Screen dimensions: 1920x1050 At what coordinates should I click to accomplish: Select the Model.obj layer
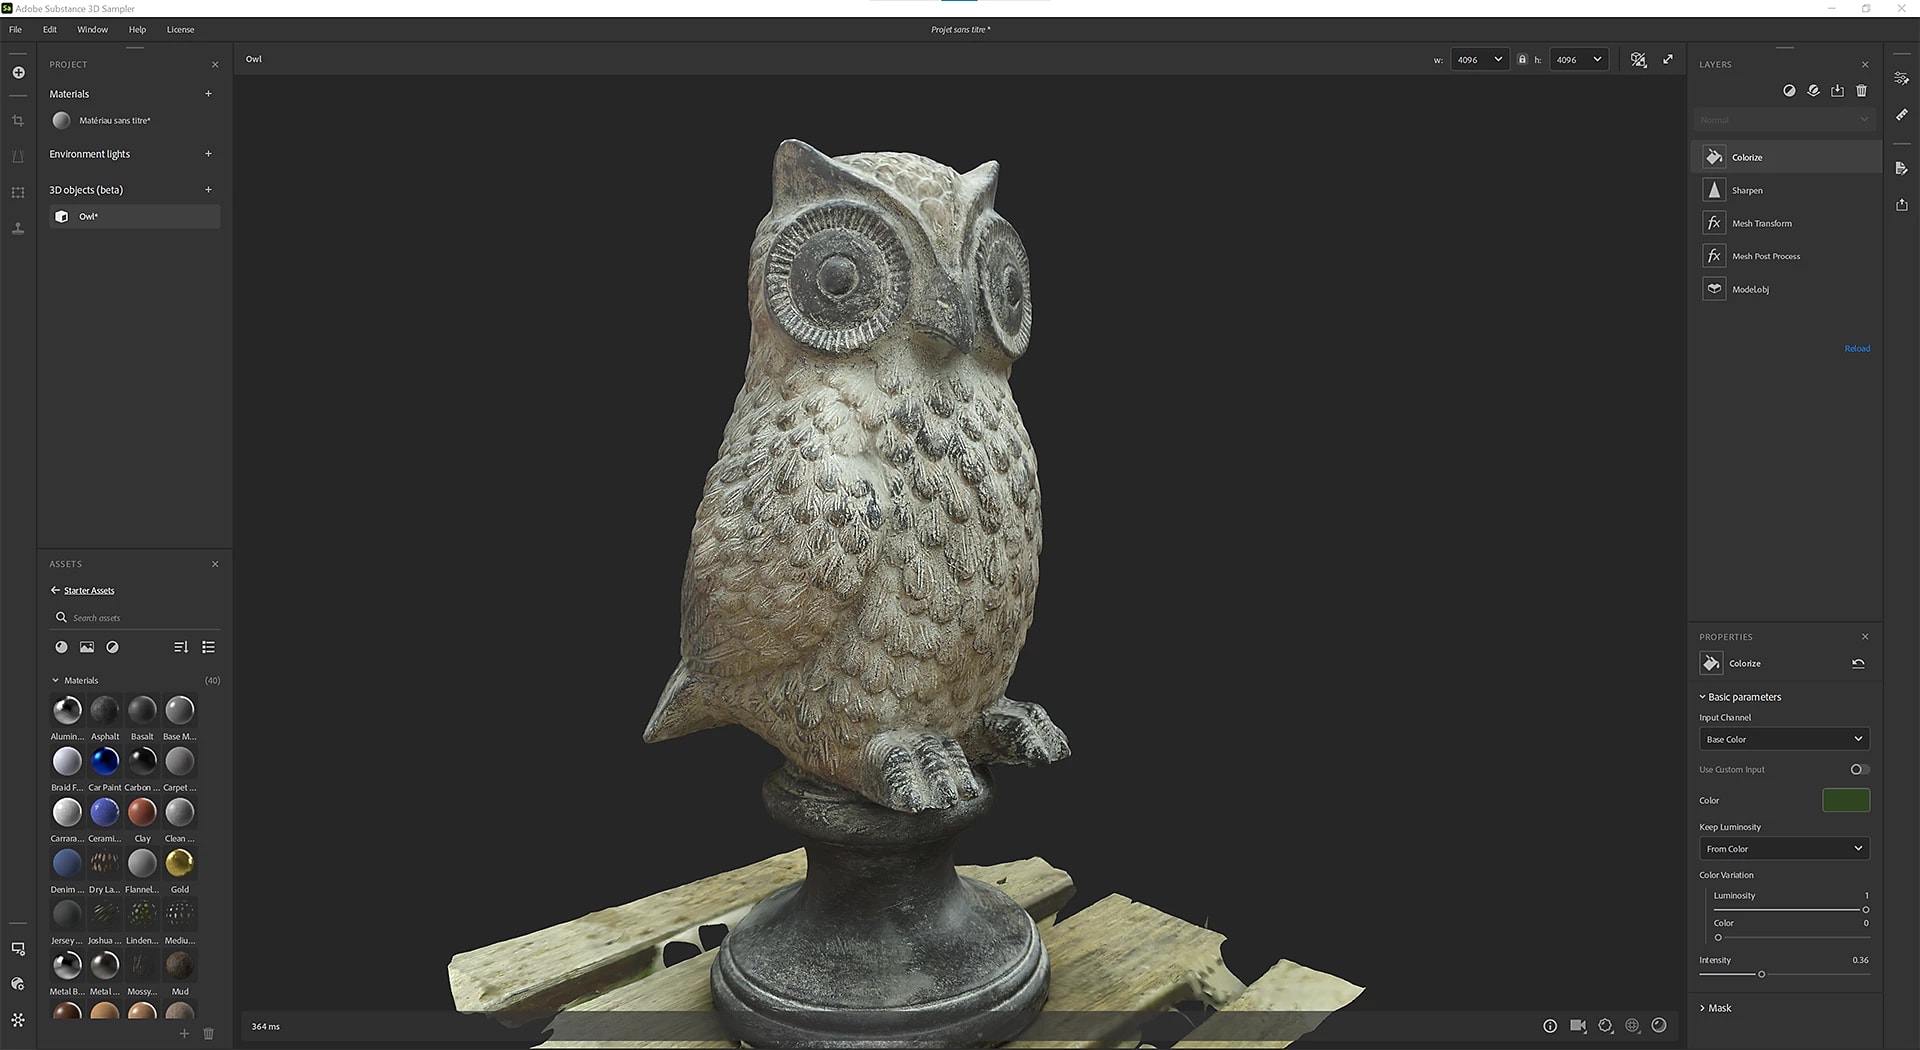[x=1786, y=289]
